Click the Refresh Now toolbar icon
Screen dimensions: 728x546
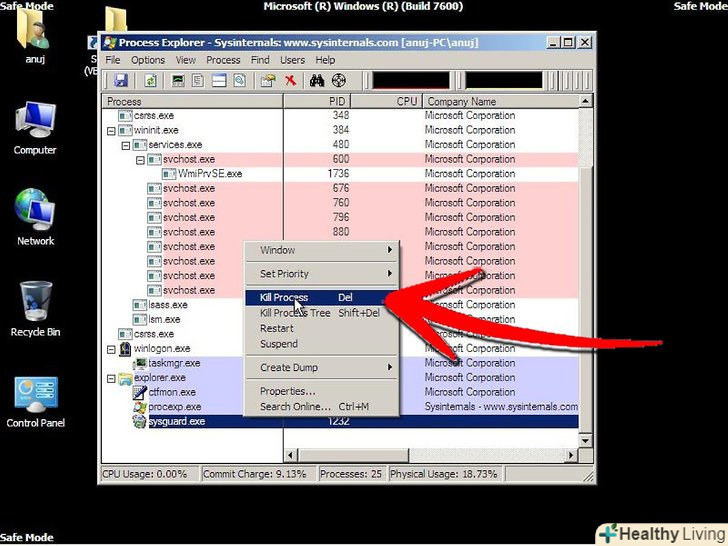[150, 81]
